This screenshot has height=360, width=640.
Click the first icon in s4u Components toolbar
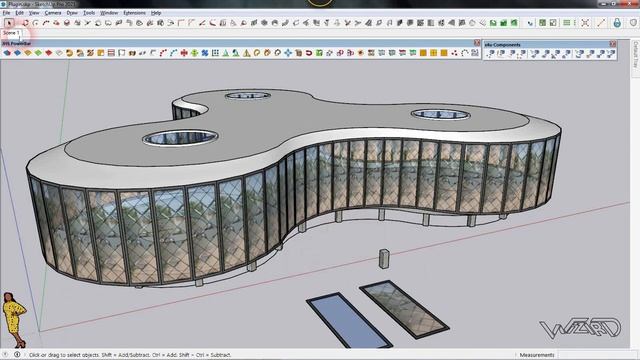490,53
